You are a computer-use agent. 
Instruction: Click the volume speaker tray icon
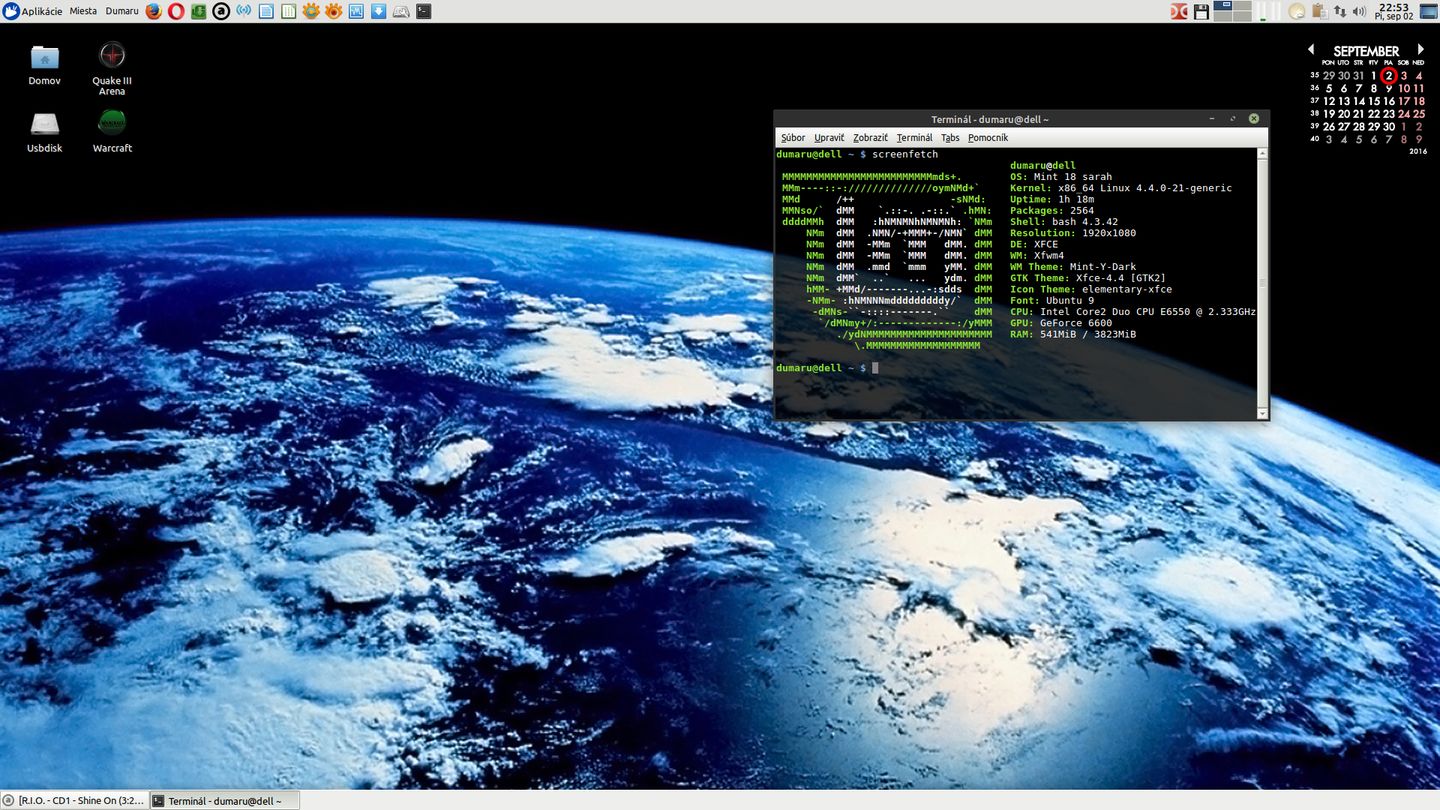click(1359, 11)
